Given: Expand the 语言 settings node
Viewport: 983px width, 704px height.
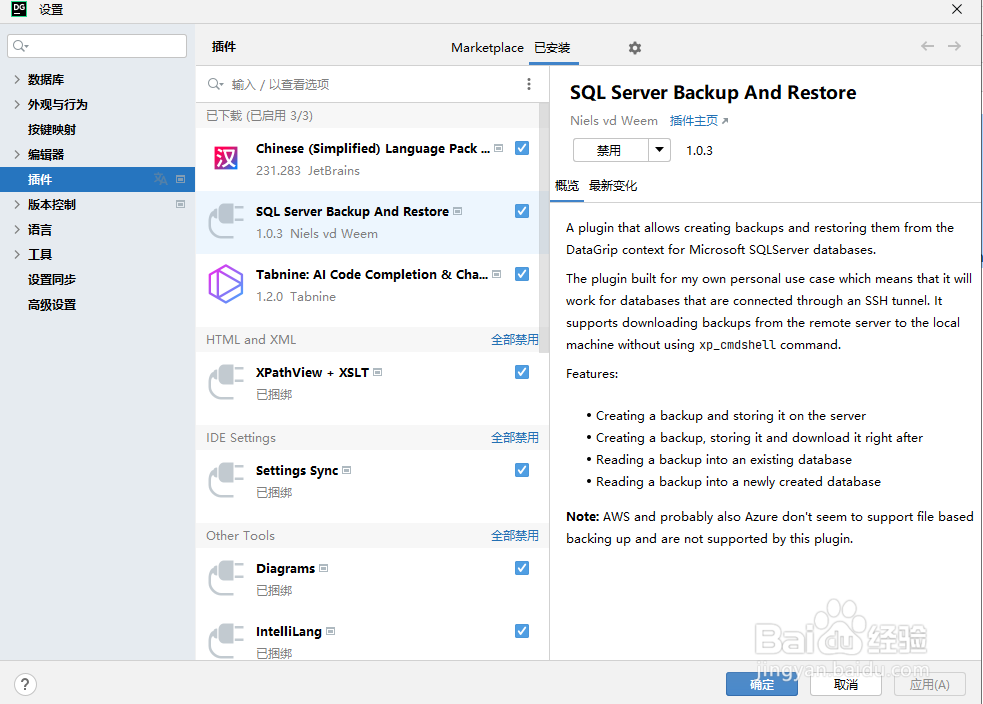Looking at the screenshot, I should click(17, 229).
